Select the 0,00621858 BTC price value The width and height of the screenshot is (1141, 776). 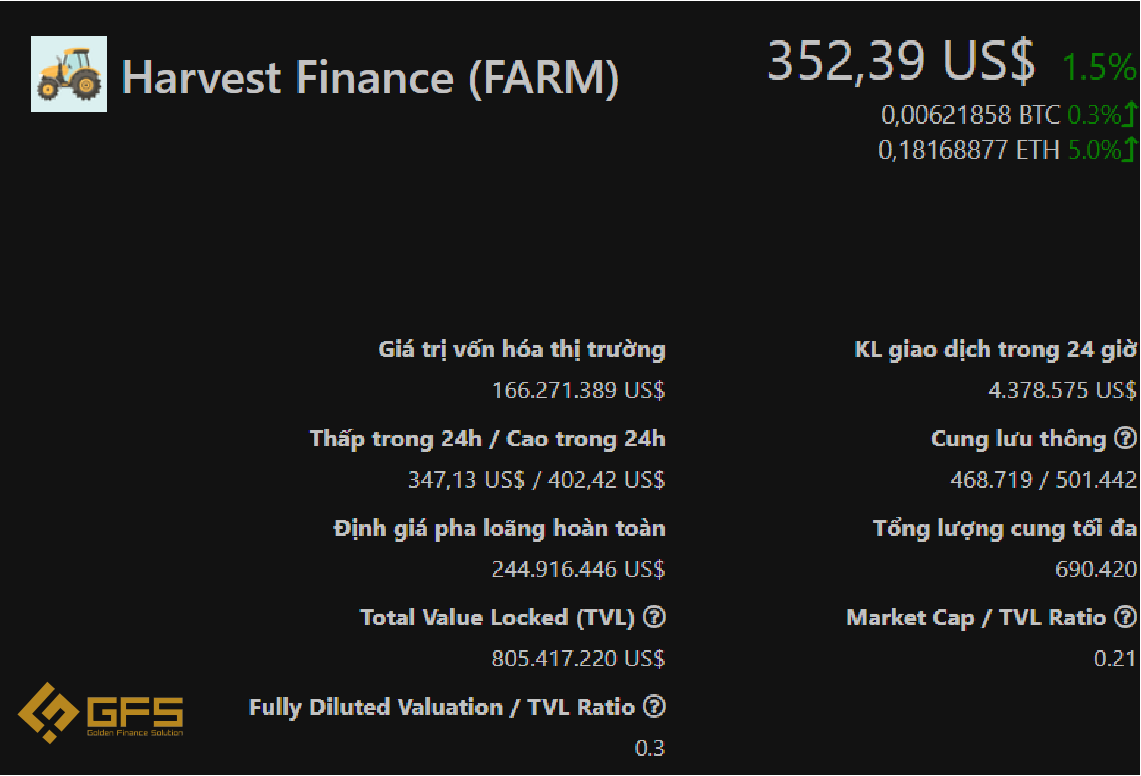tap(971, 115)
